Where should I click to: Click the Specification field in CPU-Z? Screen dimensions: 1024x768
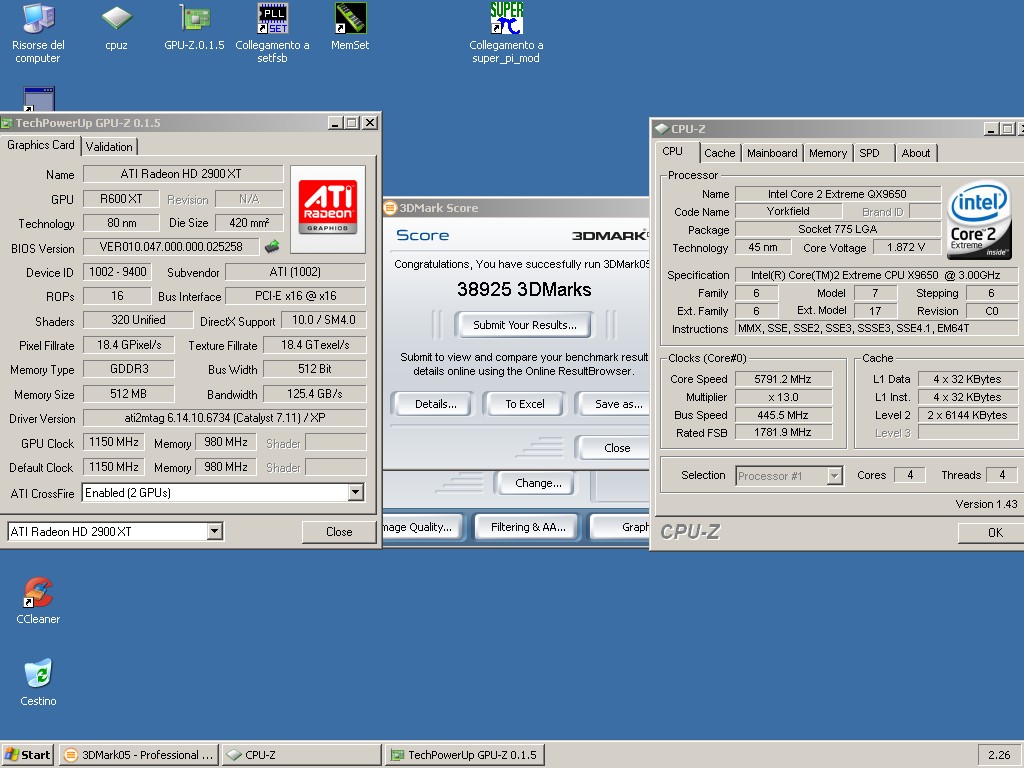point(876,275)
